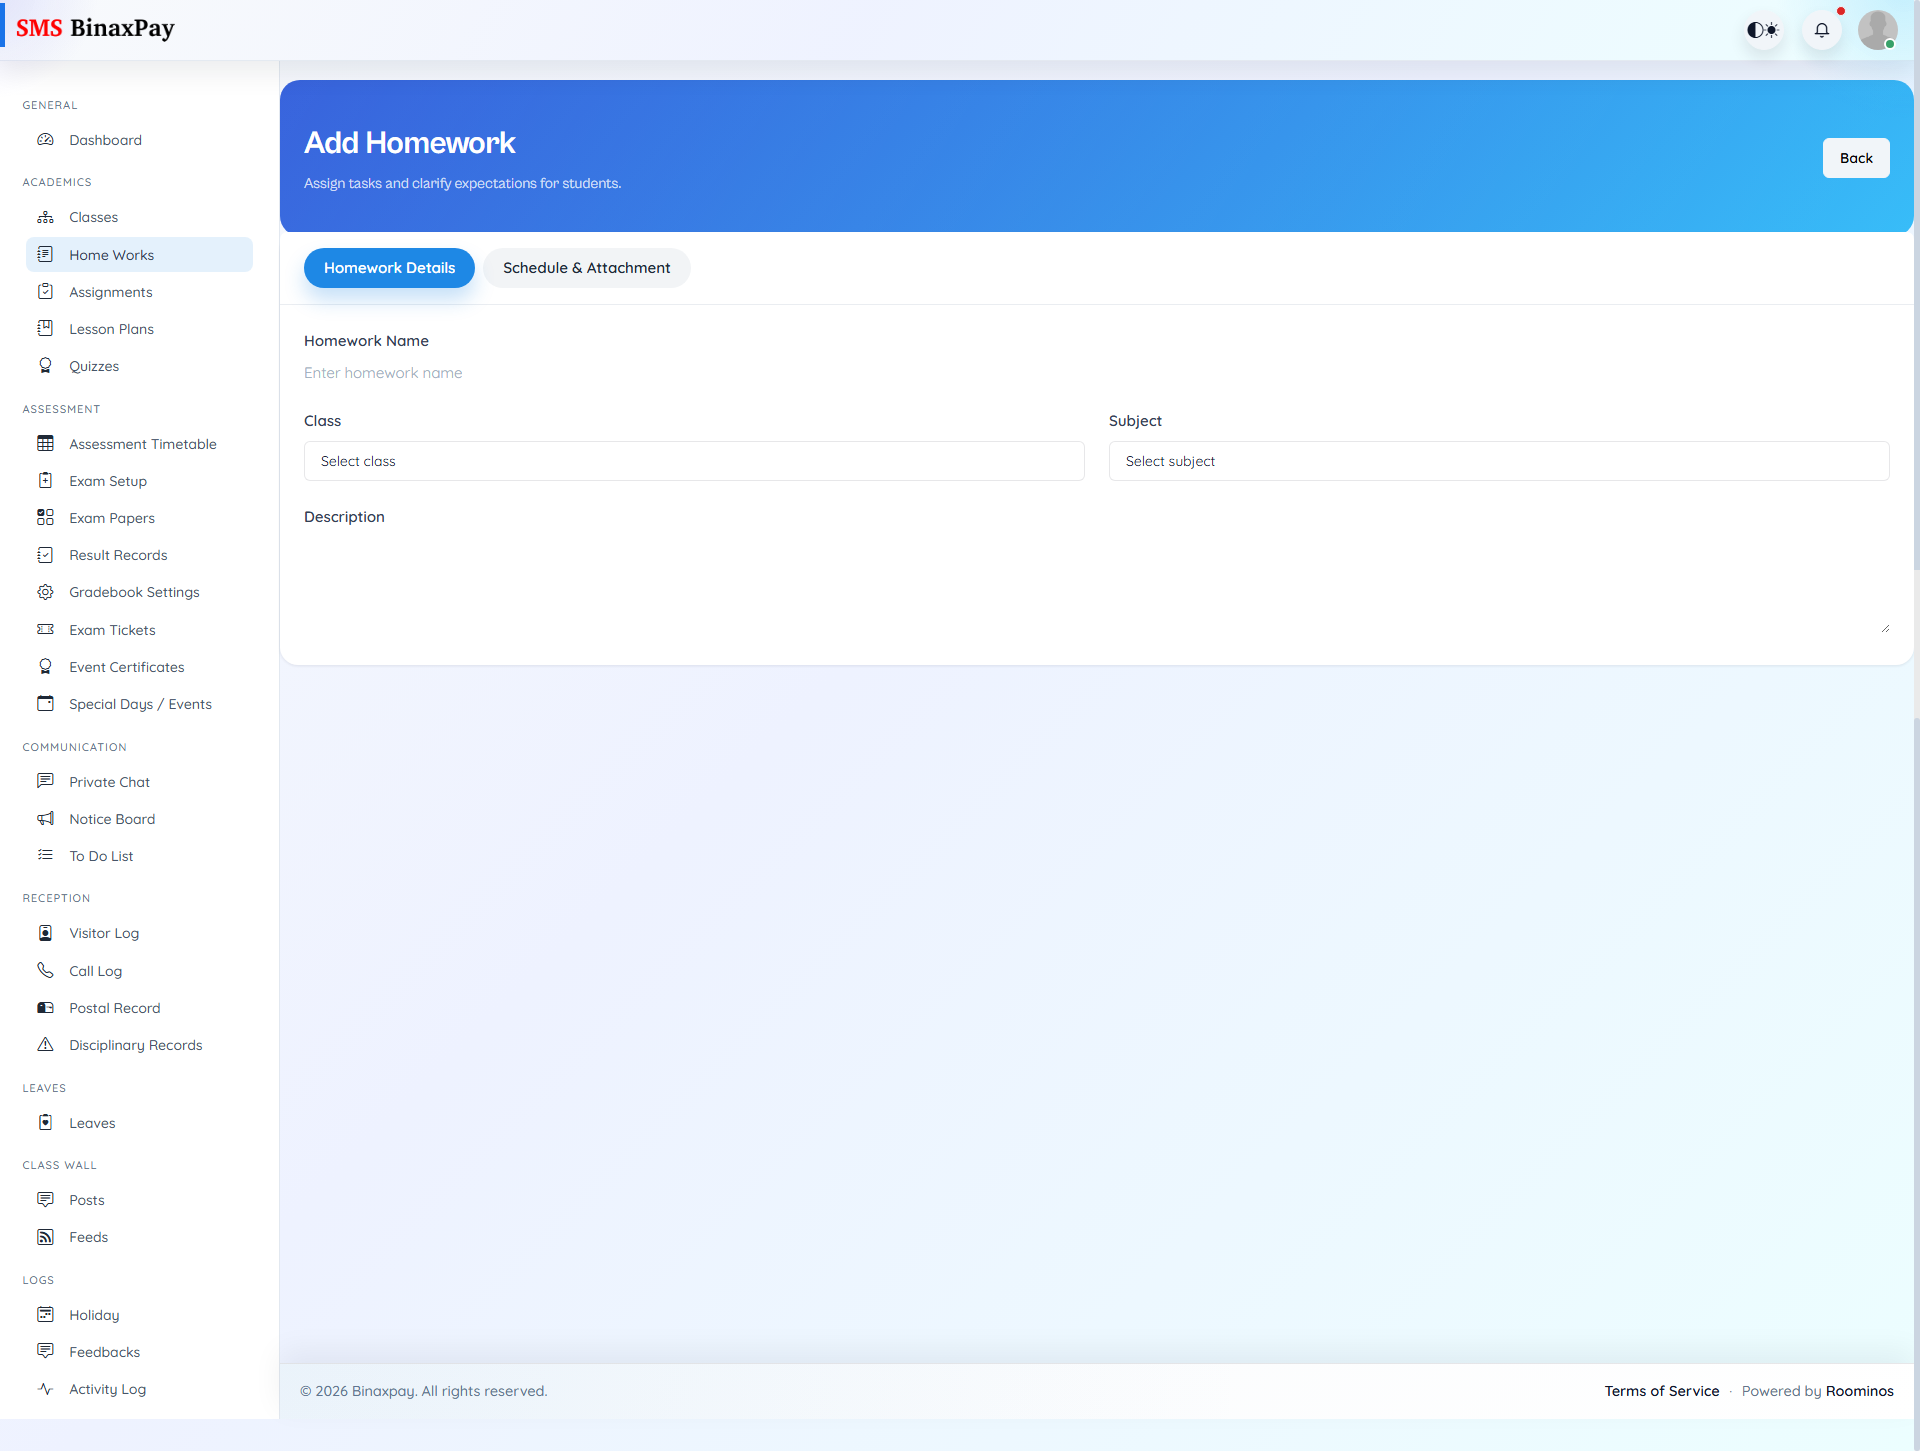Select the Private Chat icon

click(46, 781)
